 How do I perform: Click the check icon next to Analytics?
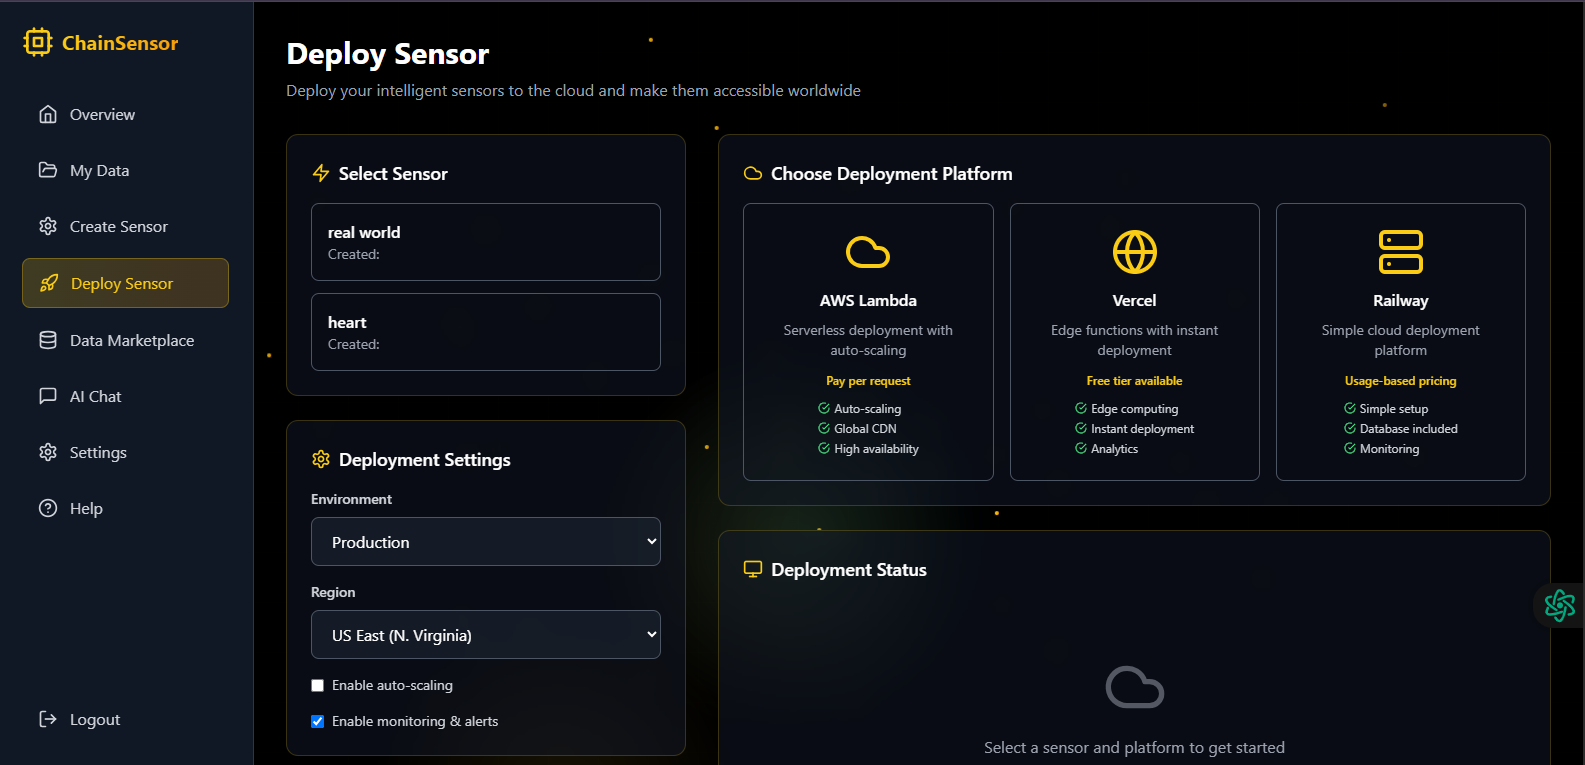[x=1081, y=448]
